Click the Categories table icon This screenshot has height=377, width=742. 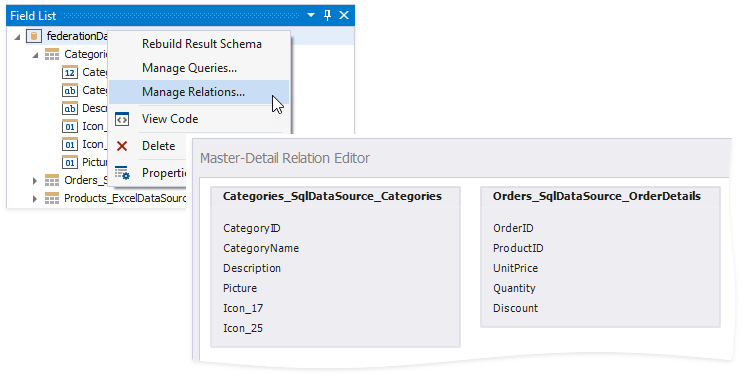52,54
